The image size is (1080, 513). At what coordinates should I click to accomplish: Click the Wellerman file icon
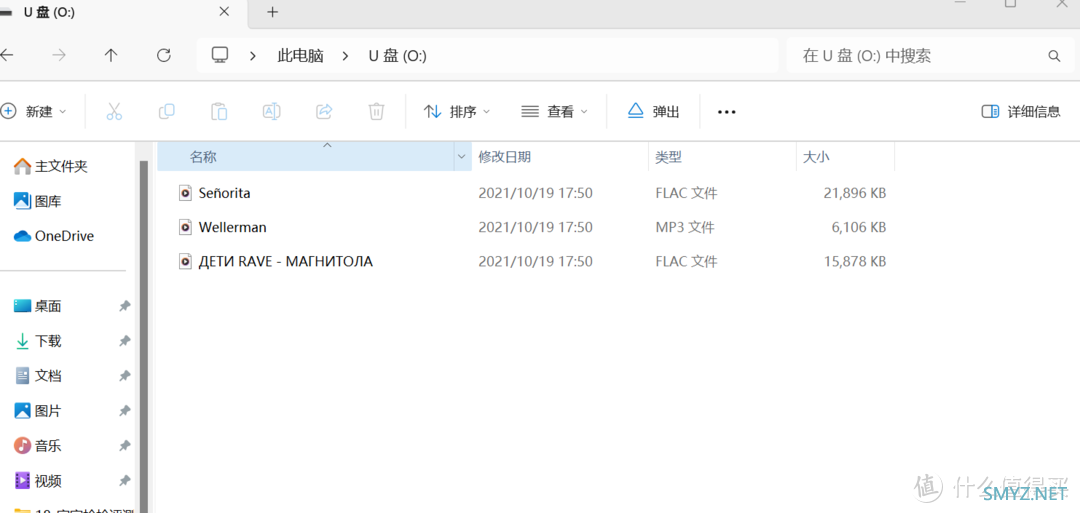click(185, 227)
